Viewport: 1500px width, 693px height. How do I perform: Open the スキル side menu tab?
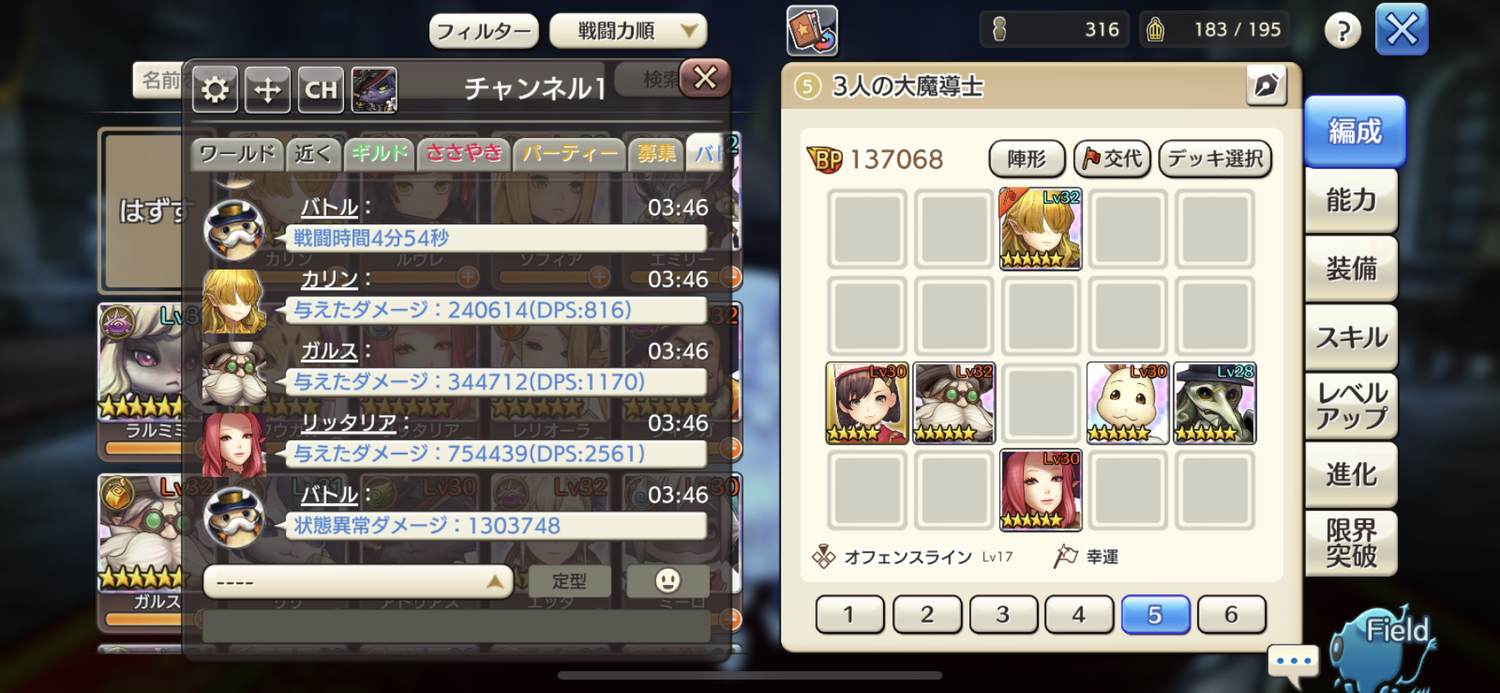point(1351,337)
